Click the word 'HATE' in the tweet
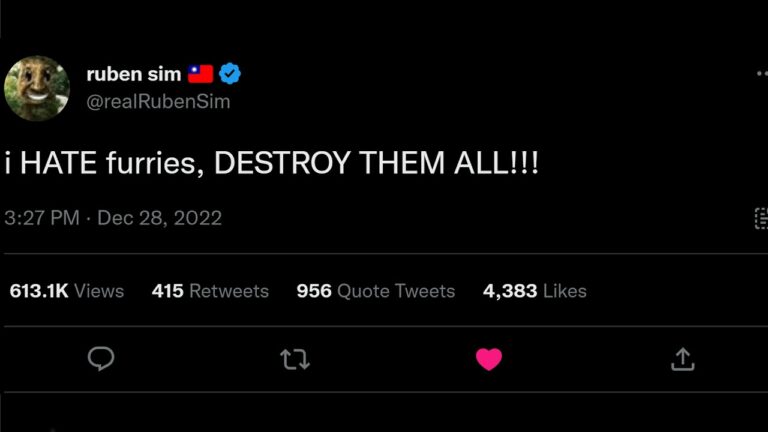The width and height of the screenshot is (768, 432). [x=57, y=164]
